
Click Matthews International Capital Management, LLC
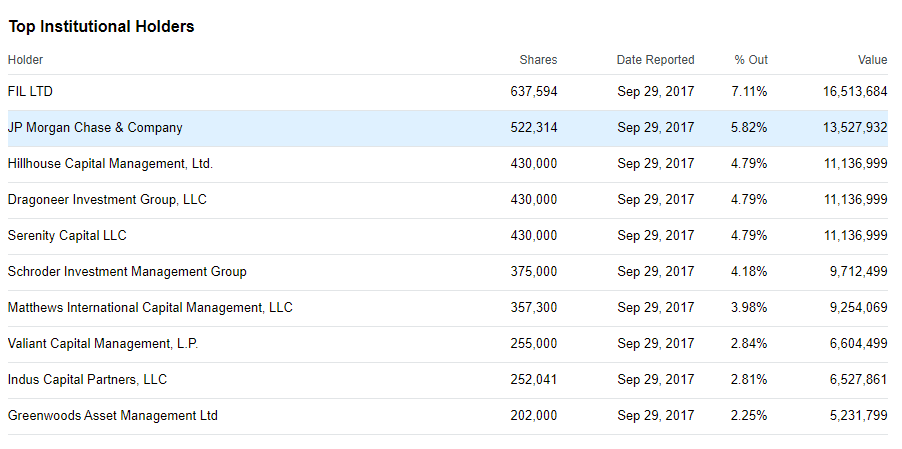click(x=150, y=308)
